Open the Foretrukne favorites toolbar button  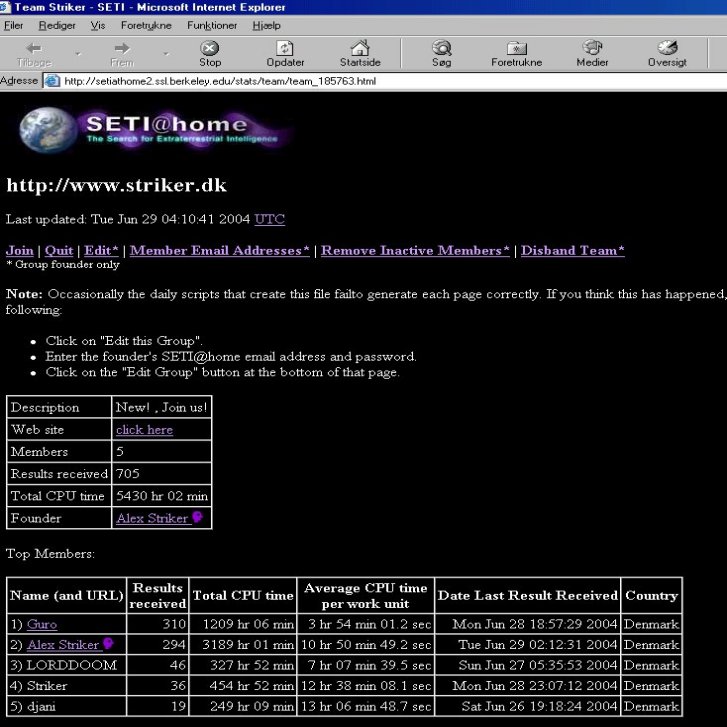click(x=516, y=53)
